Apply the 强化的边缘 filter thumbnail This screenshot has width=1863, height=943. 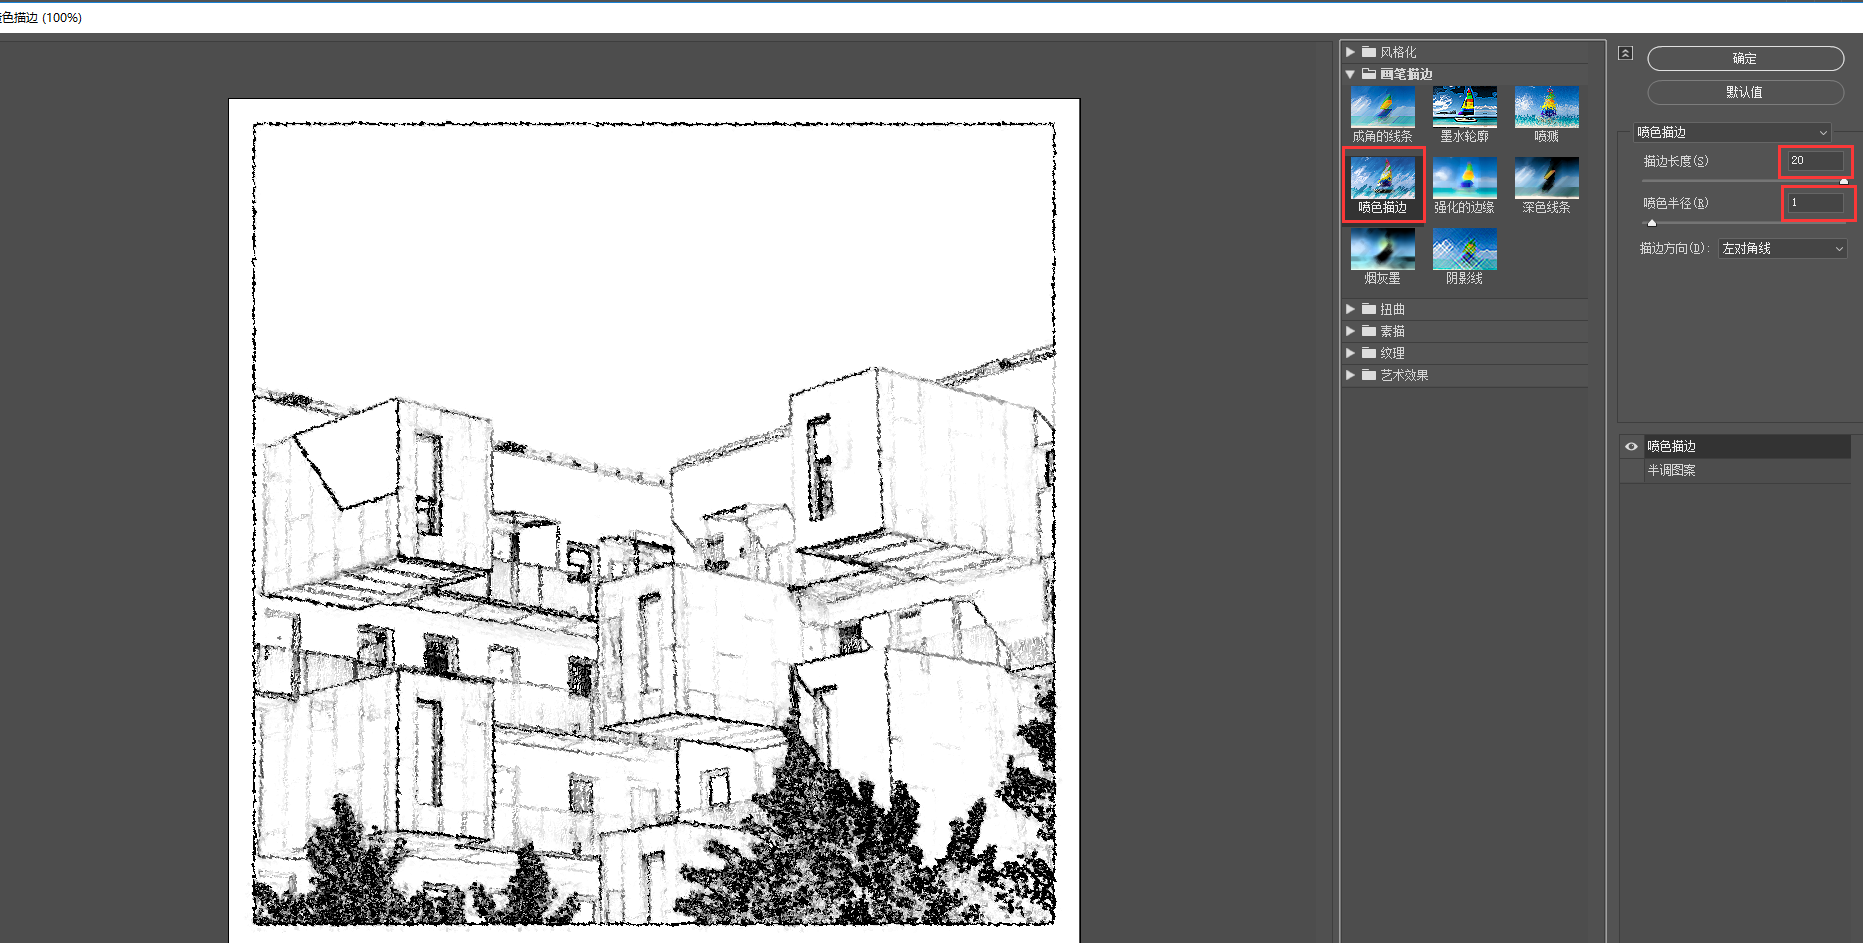click(x=1464, y=178)
